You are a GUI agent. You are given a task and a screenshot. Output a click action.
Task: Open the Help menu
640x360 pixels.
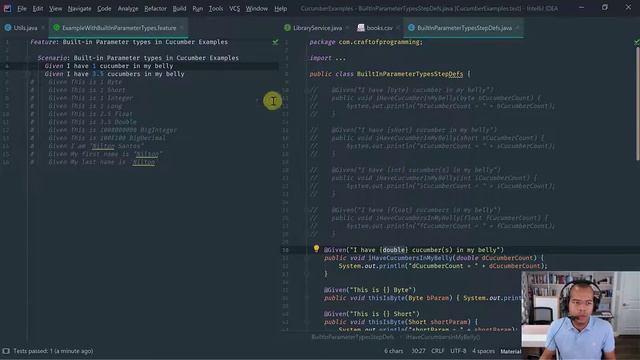pos(280,9)
